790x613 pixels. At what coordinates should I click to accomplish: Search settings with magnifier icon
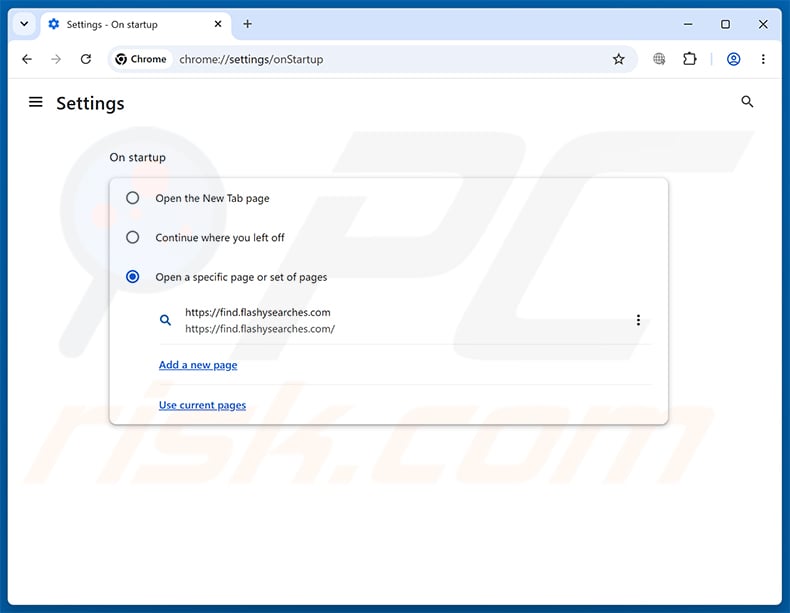(x=747, y=102)
